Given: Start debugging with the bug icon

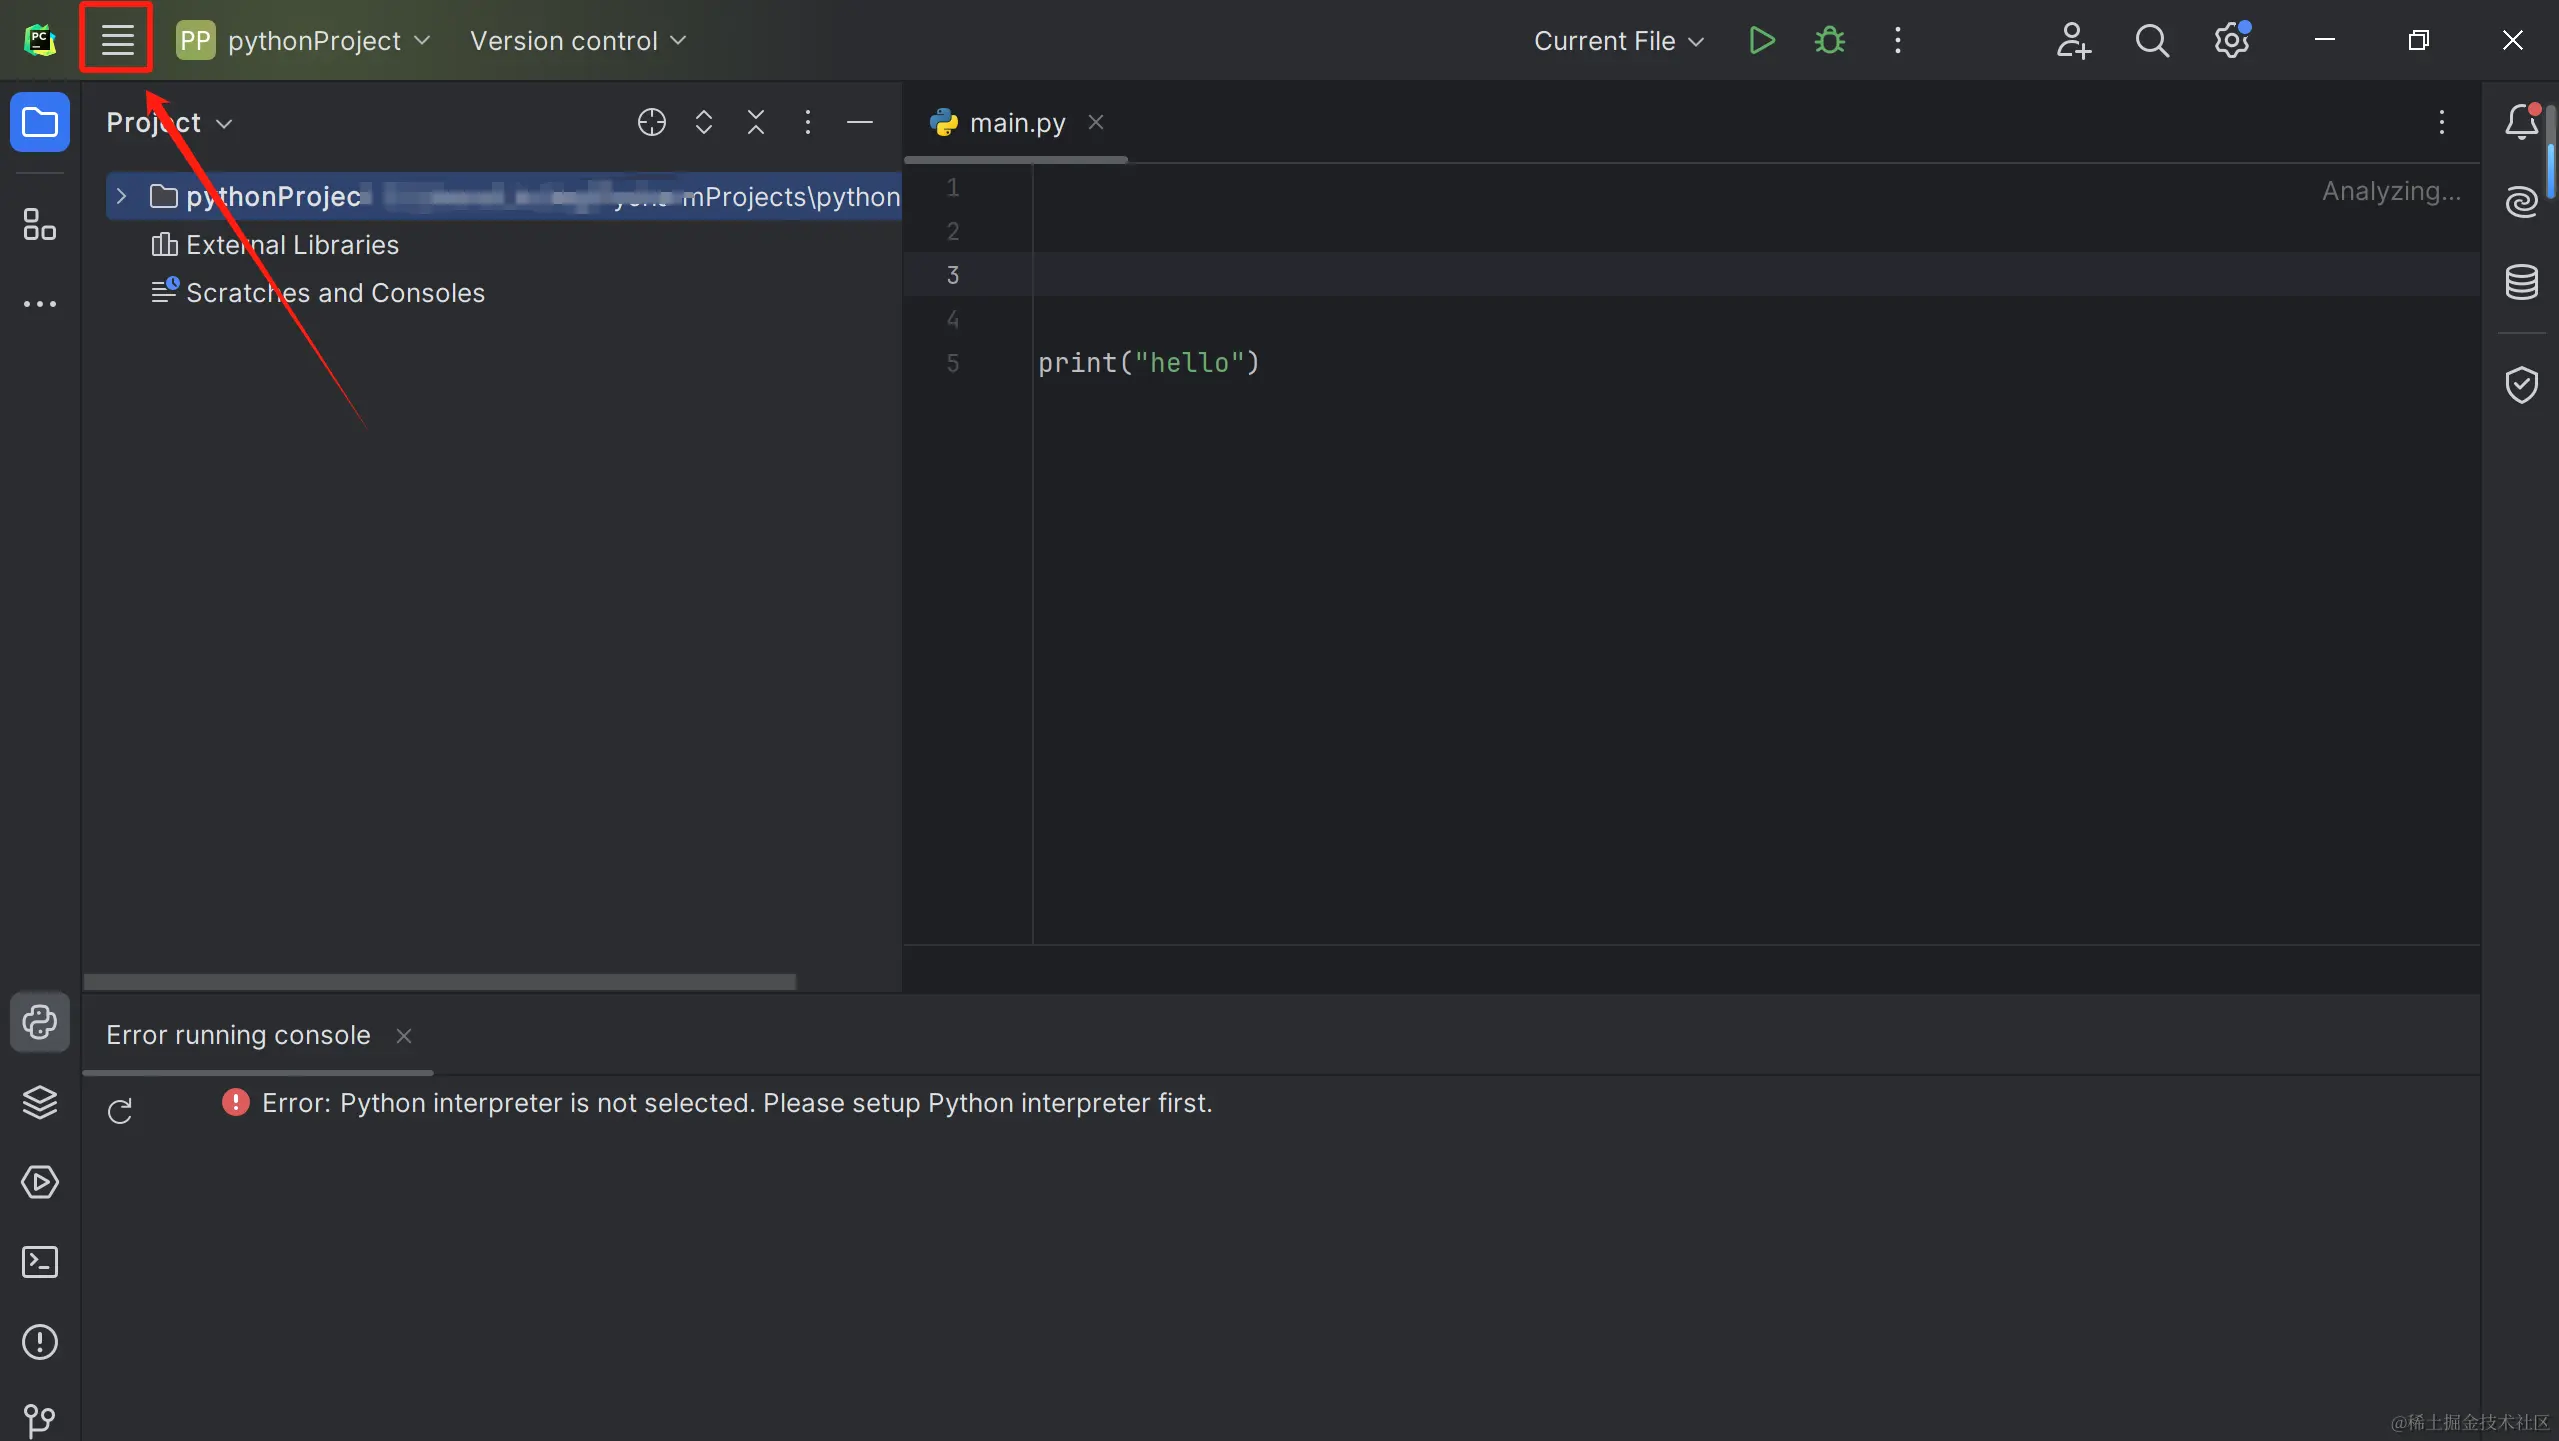Looking at the screenshot, I should [x=1829, y=40].
